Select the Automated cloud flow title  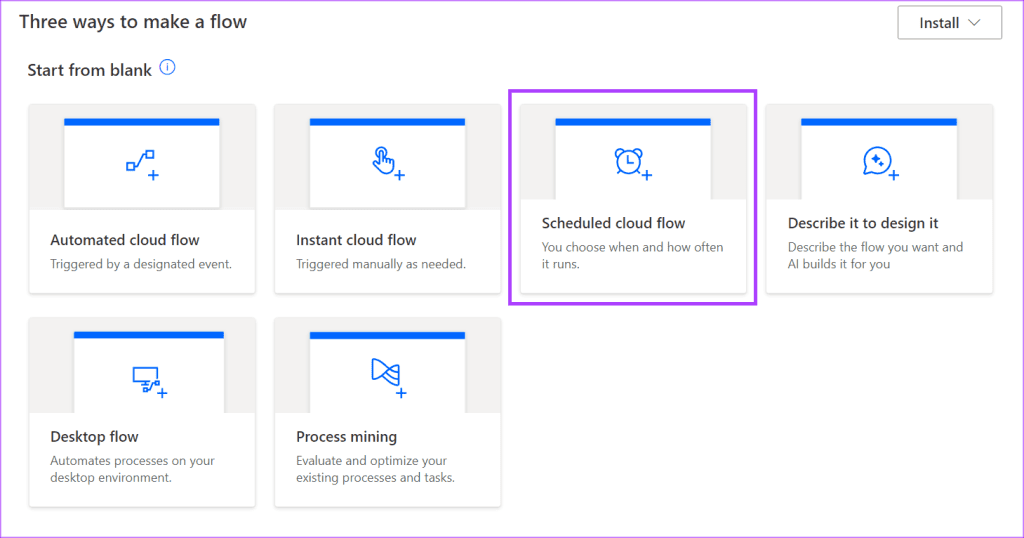pyautogui.click(x=125, y=240)
